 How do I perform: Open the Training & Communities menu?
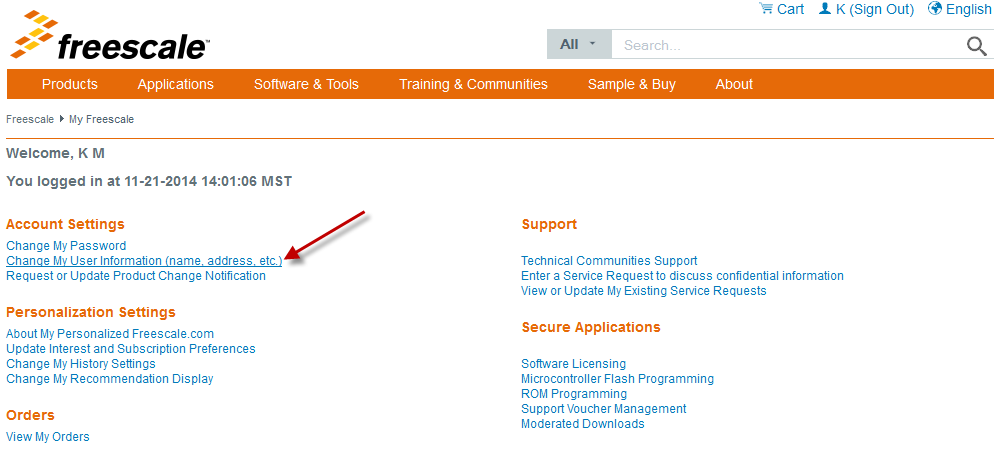pos(473,84)
